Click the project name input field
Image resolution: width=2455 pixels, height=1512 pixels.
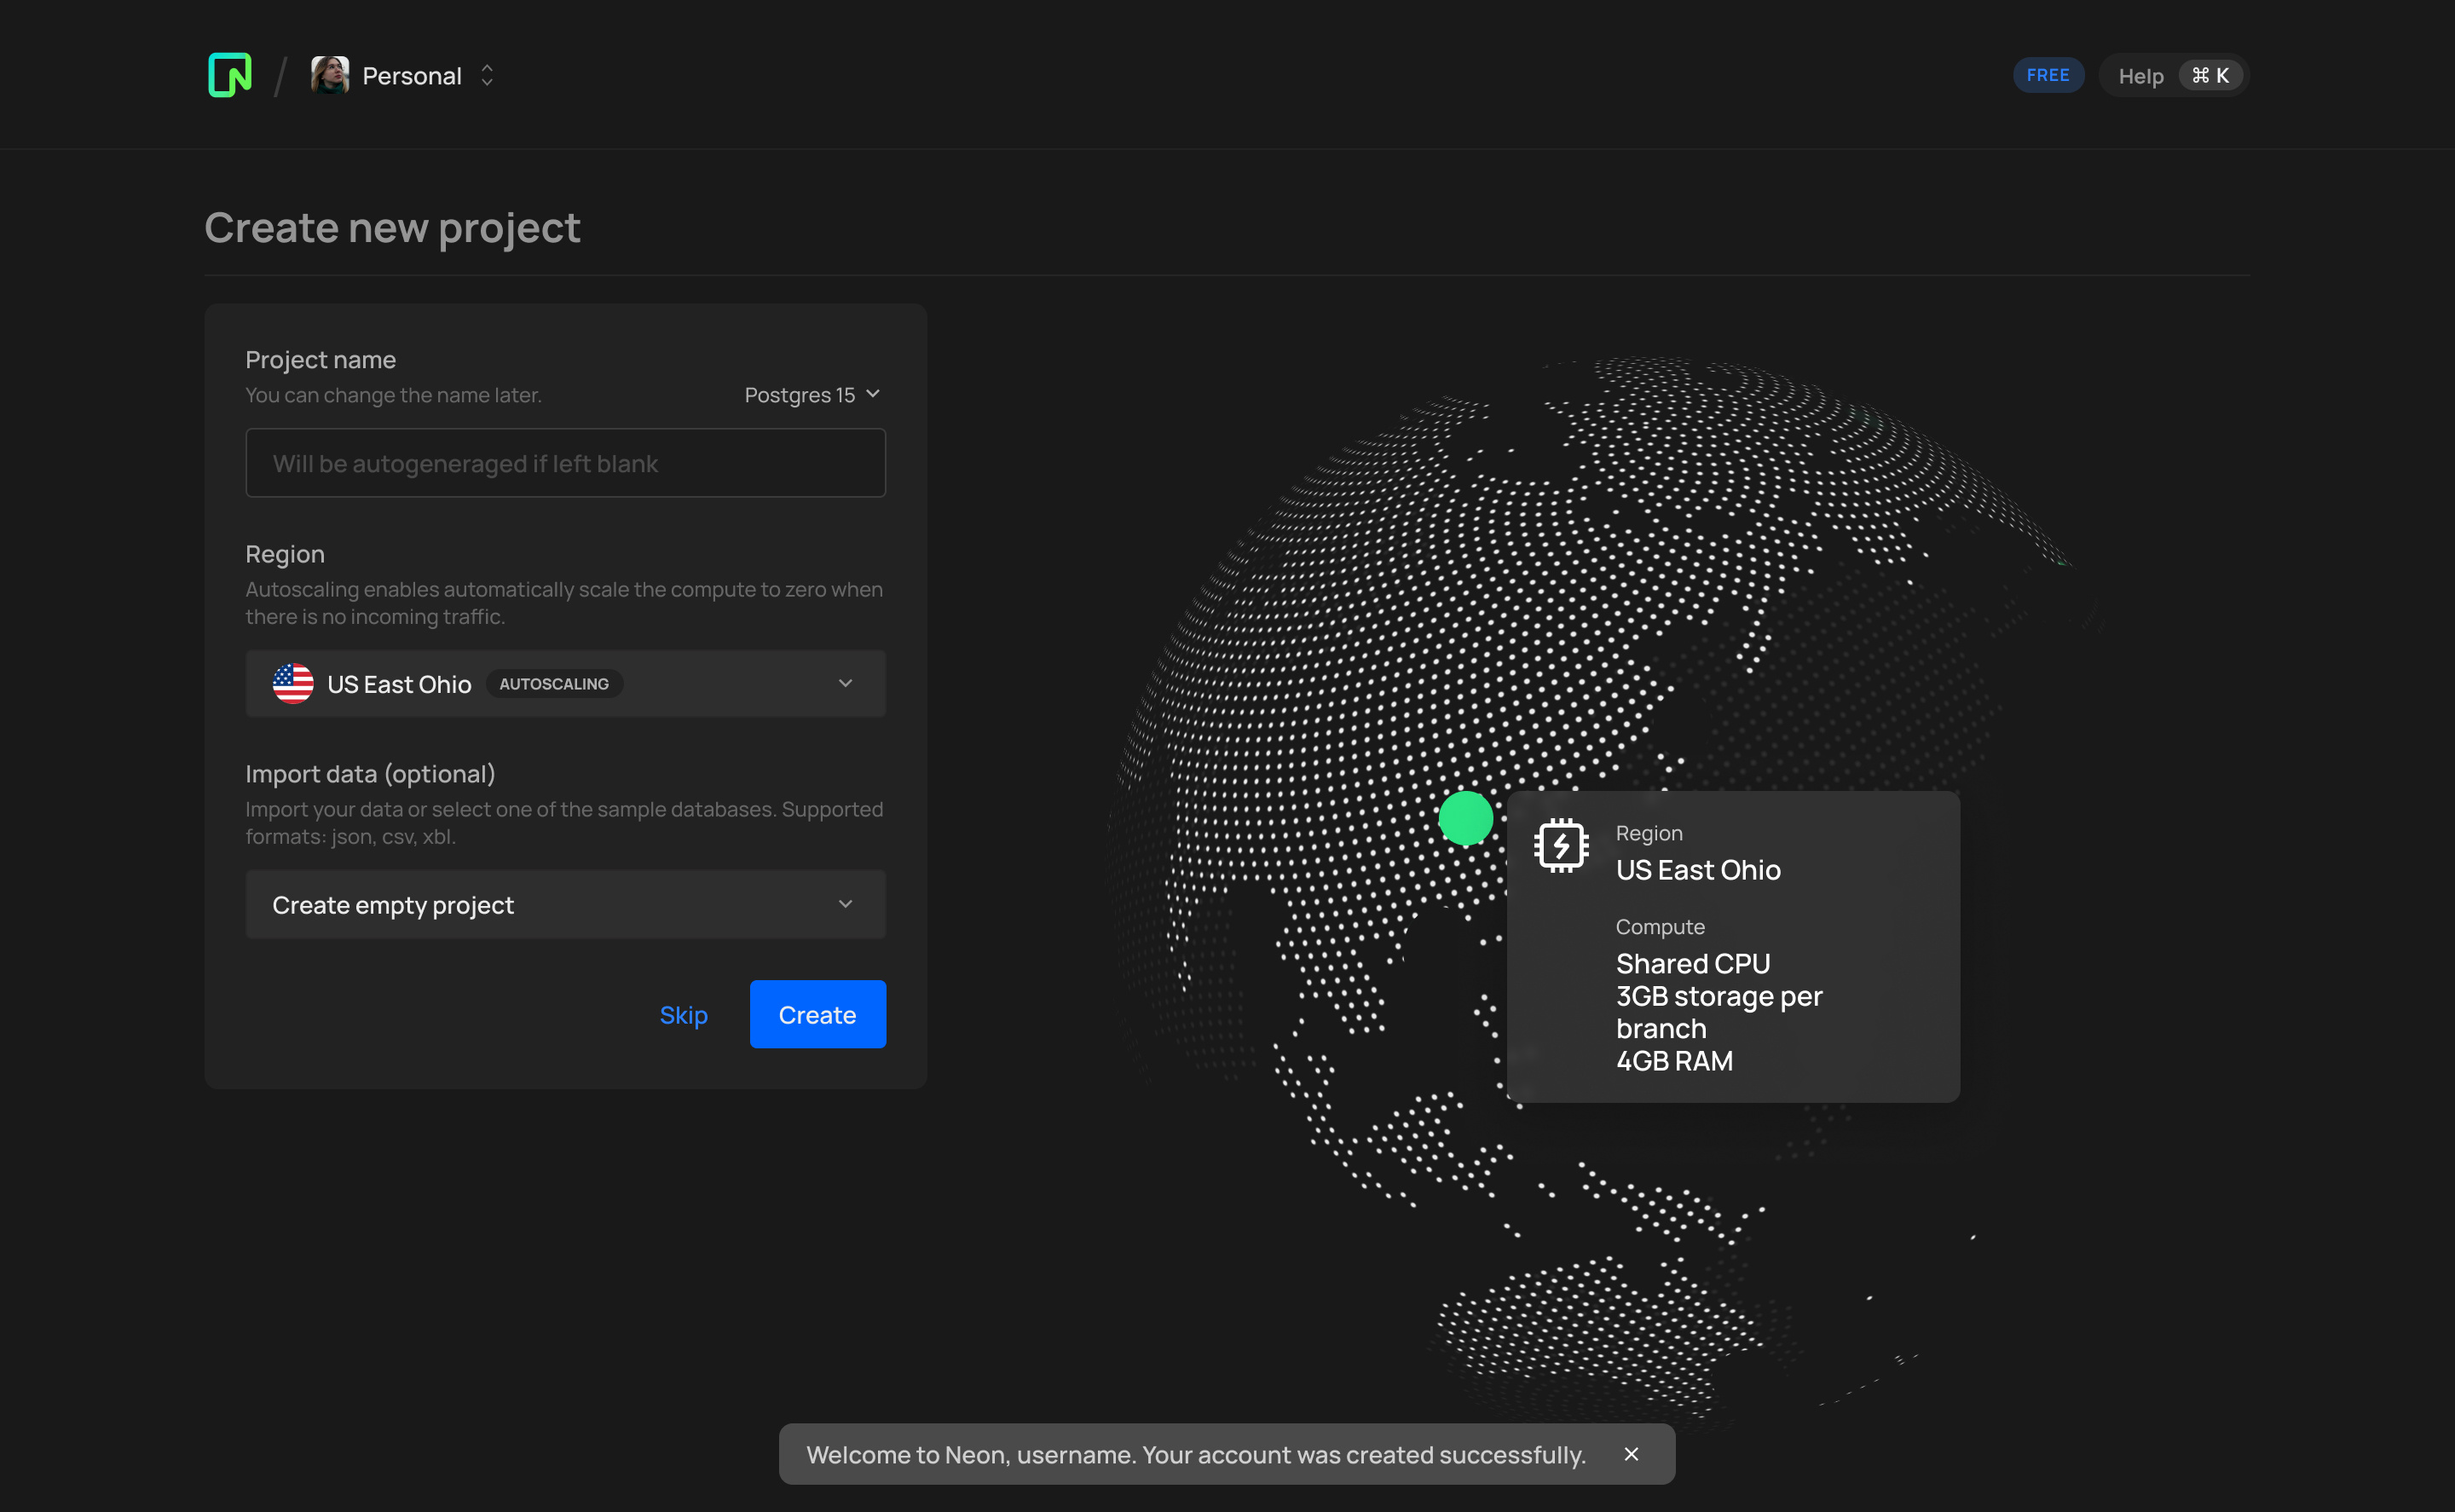coord(565,462)
